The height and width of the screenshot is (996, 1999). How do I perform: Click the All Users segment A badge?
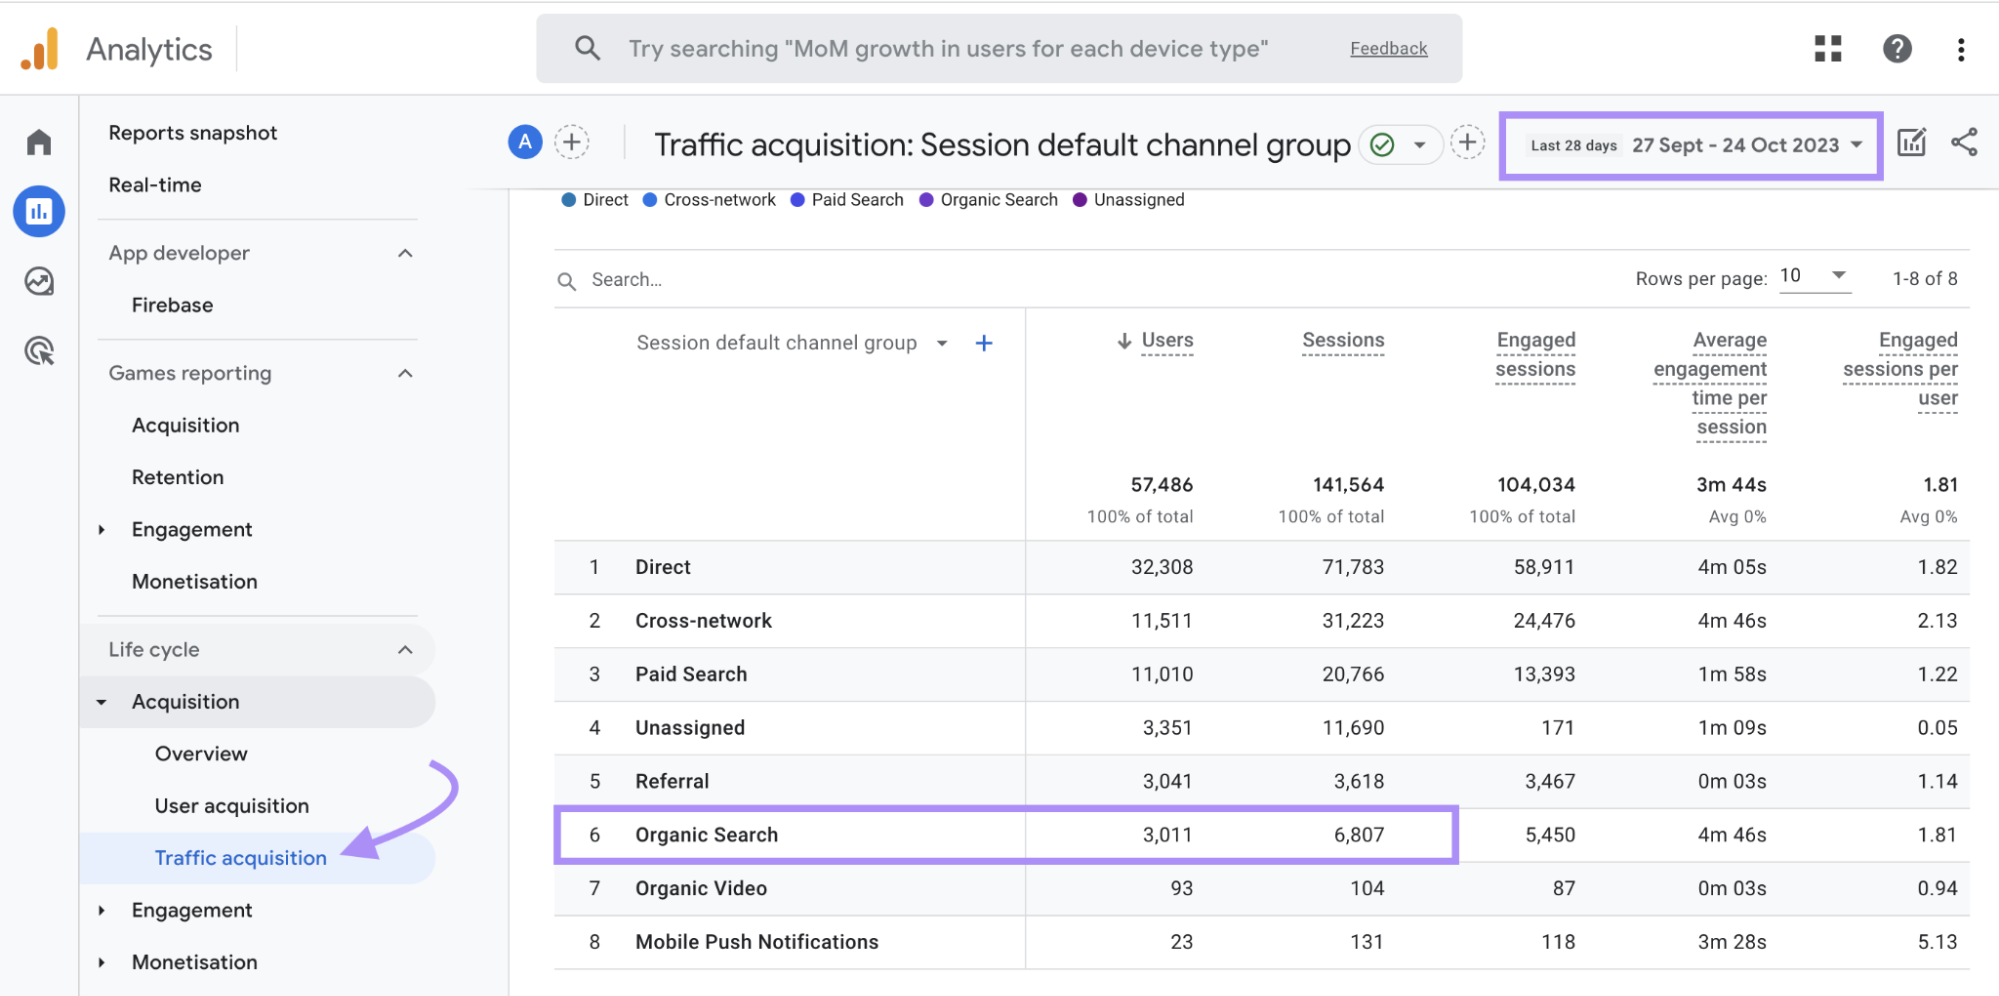525,142
